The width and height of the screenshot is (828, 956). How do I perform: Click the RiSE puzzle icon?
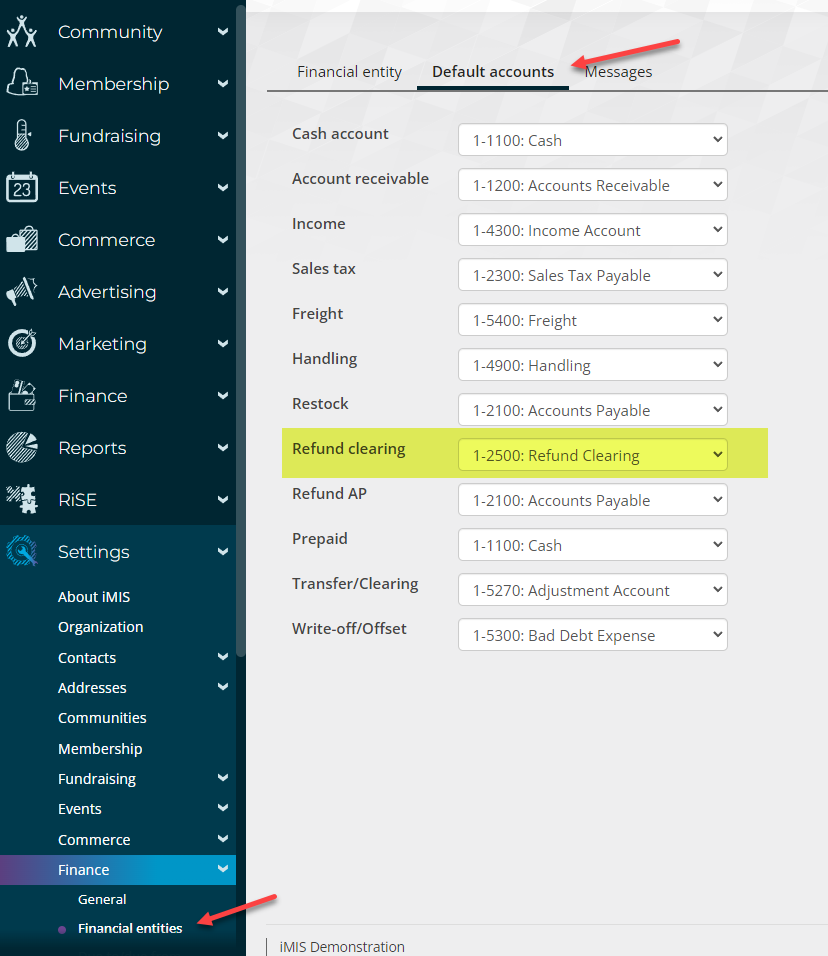[x=22, y=500]
